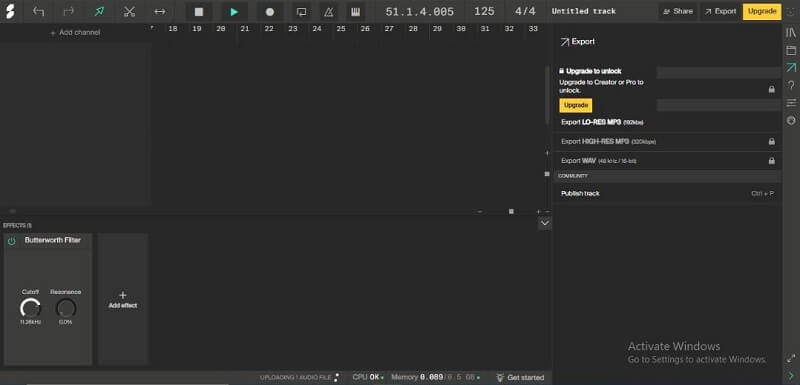Choose Export WAV option
The height and width of the screenshot is (385, 800).
(667, 161)
